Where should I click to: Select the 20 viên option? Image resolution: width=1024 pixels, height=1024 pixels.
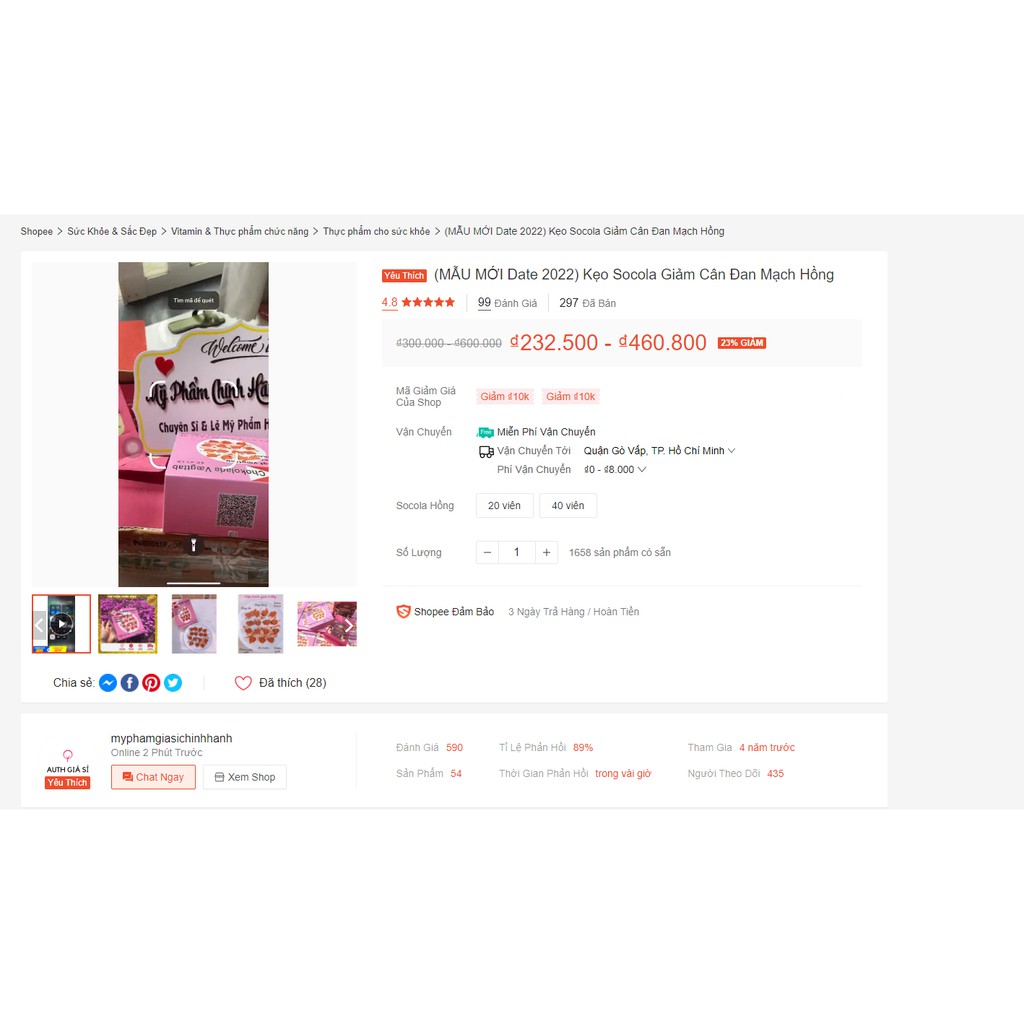(x=504, y=505)
